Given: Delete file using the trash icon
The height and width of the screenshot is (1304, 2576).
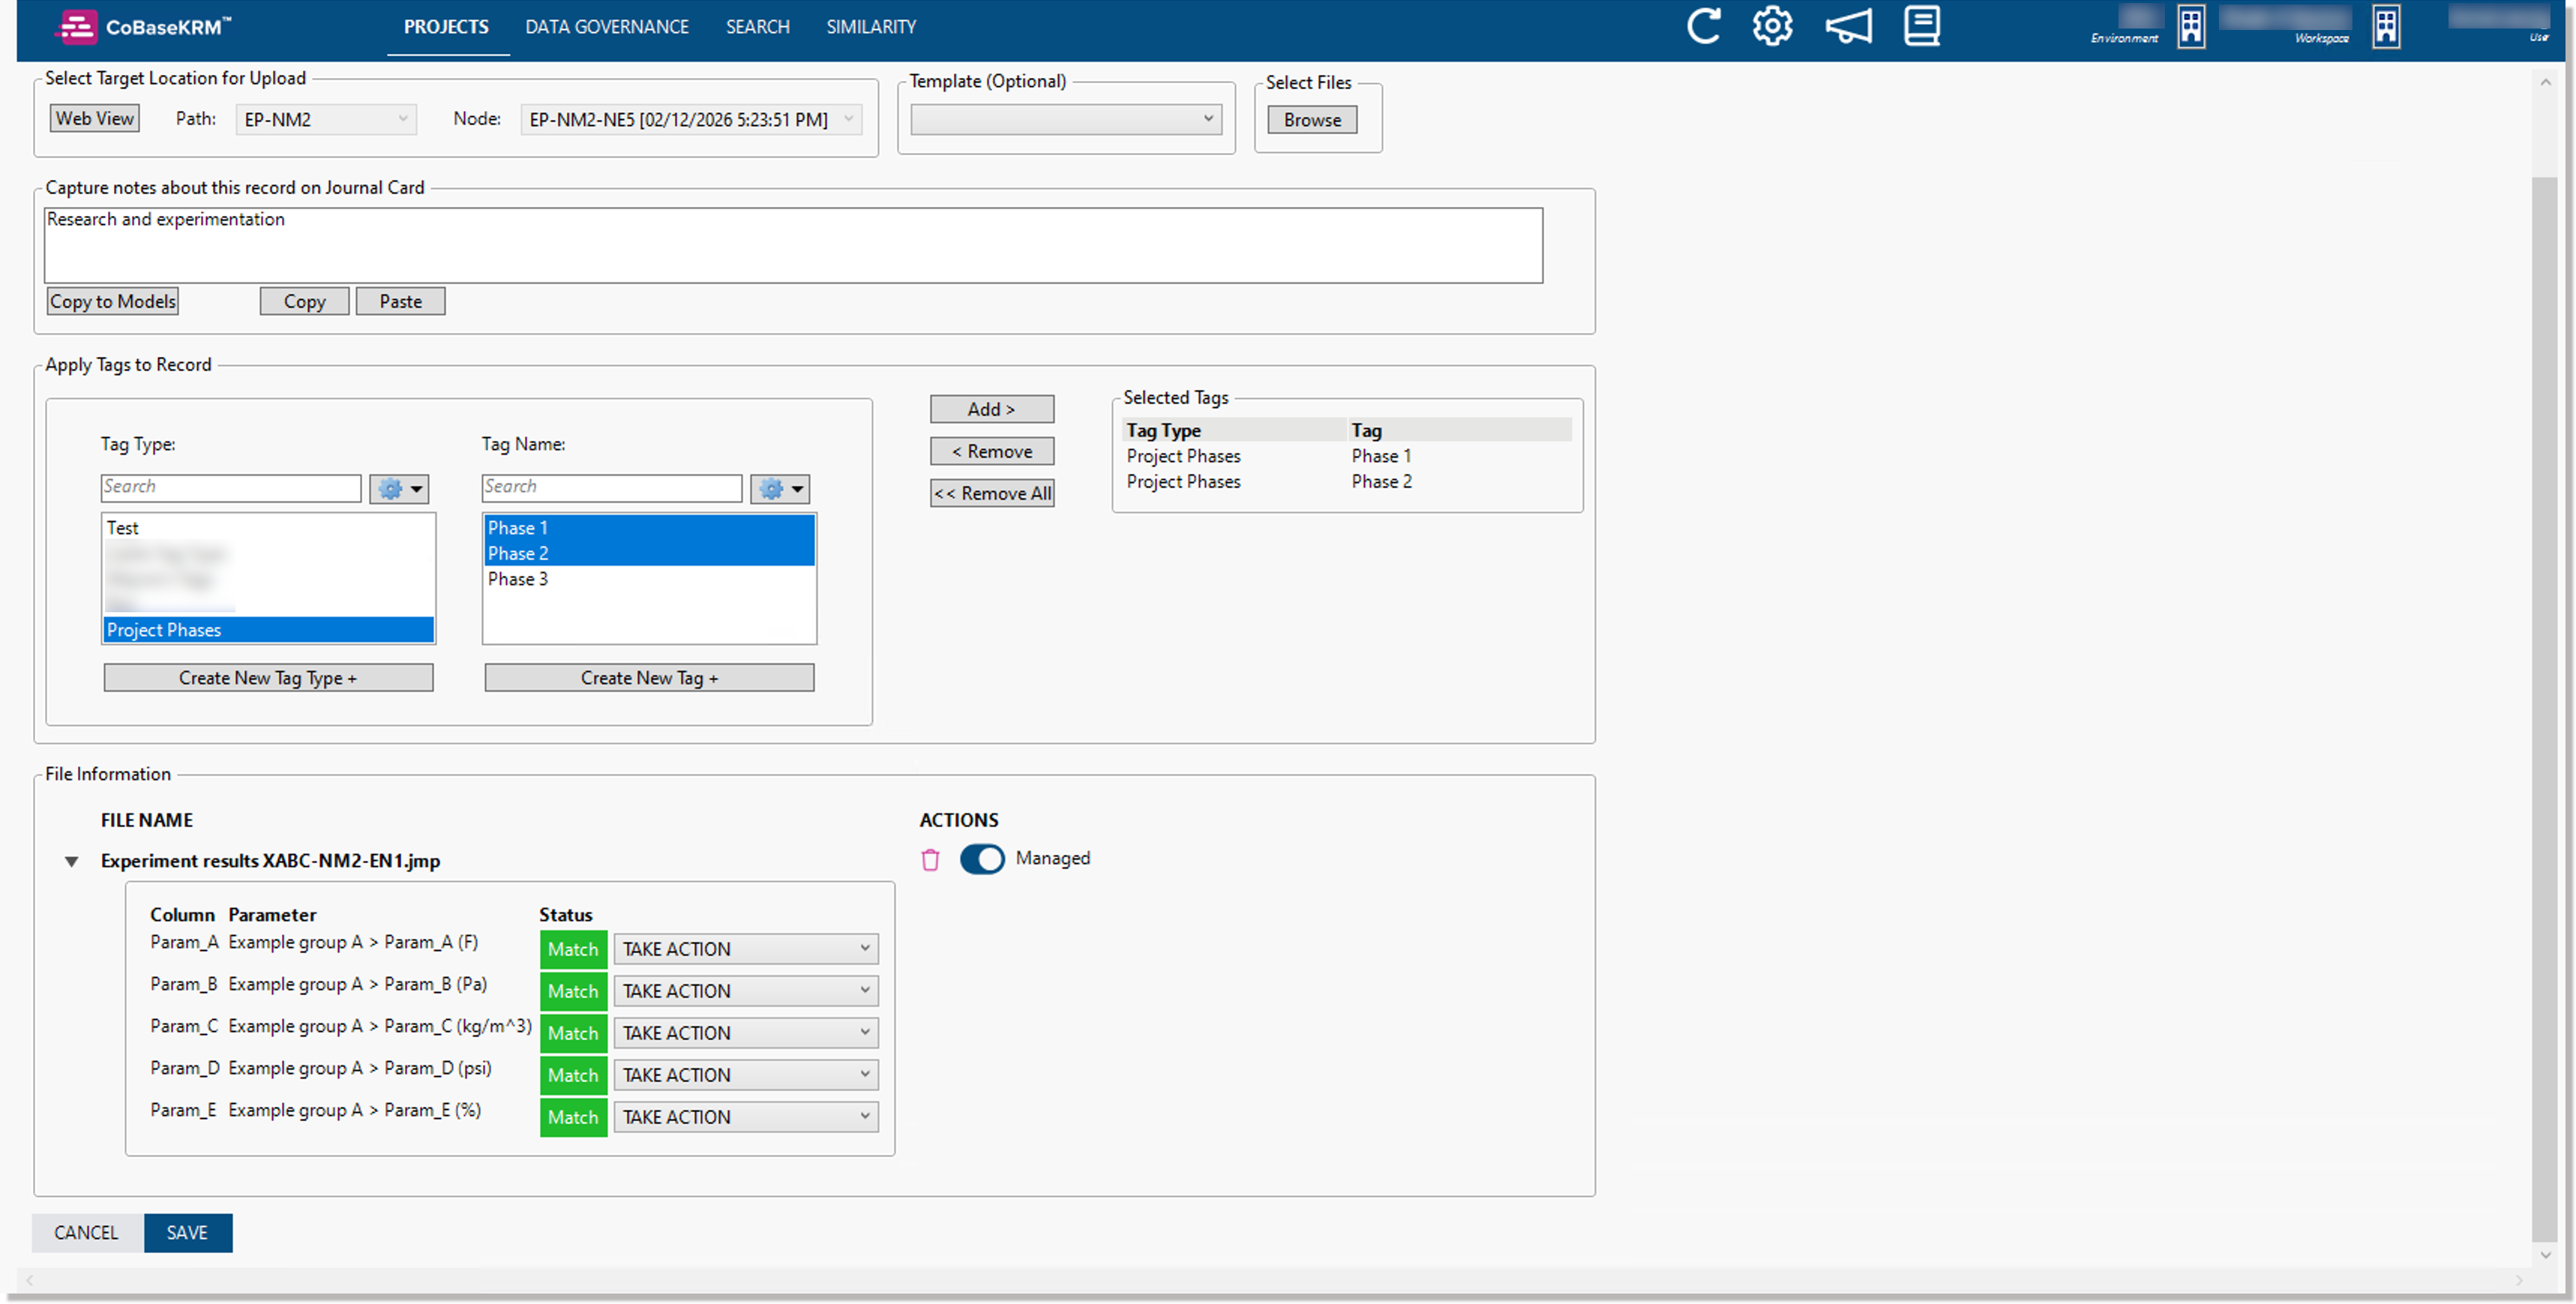Looking at the screenshot, I should coord(930,859).
